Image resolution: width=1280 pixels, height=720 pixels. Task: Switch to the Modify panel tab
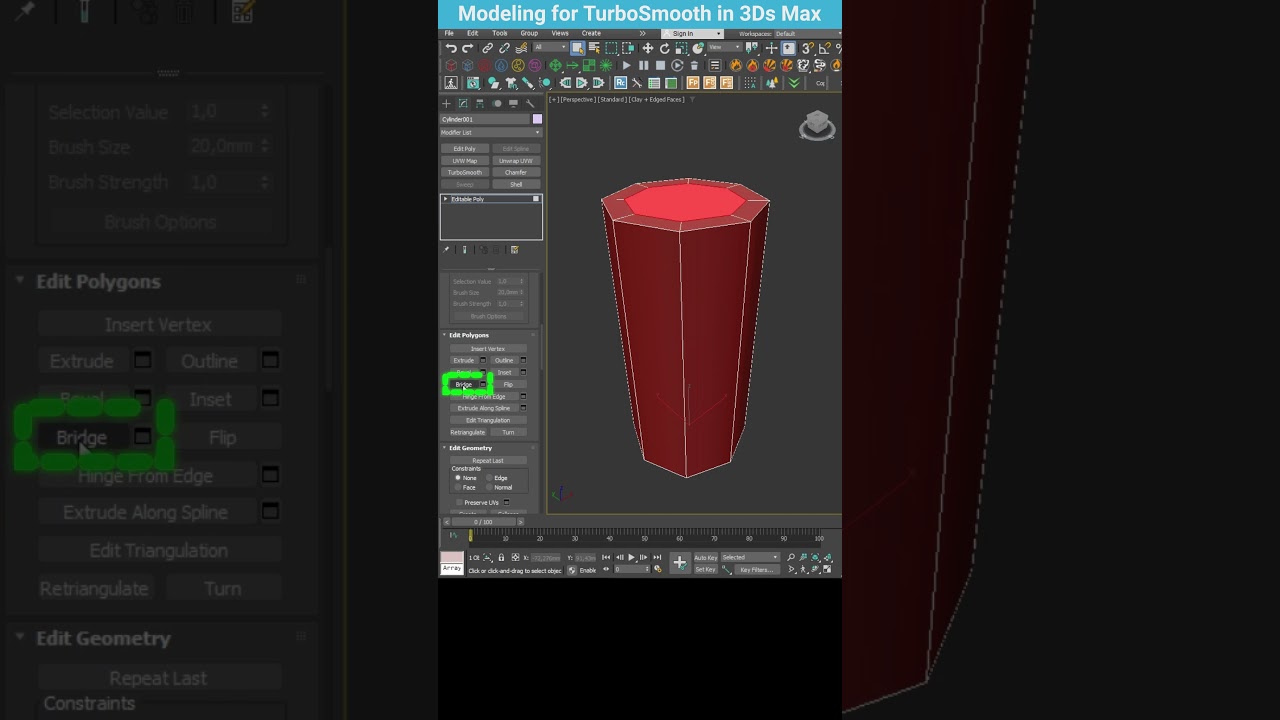tap(463, 103)
